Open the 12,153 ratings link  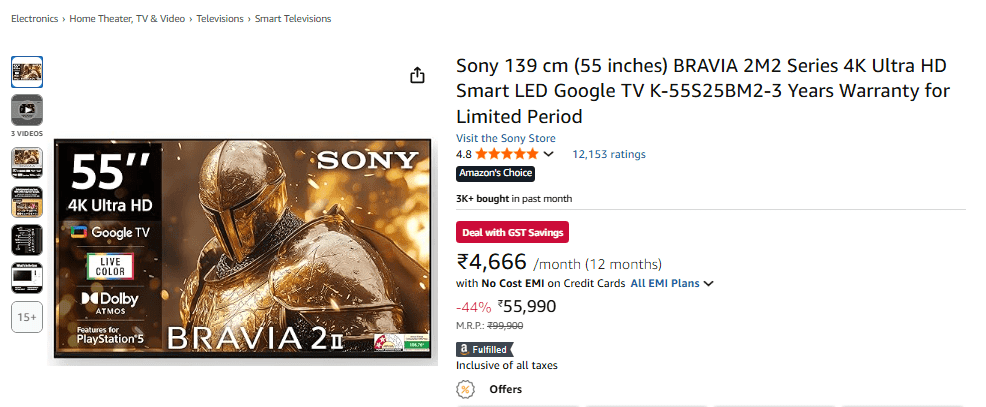click(608, 154)
